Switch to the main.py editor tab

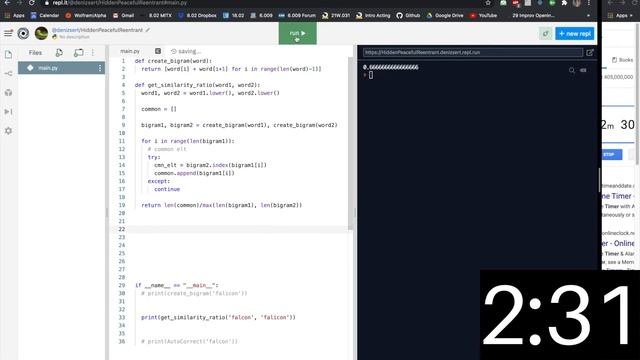[130, 51]
